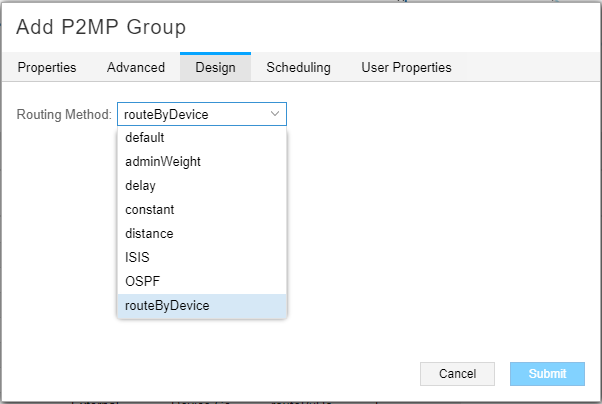Open the User Properties tab
602x404 pixels.
(406, 67)
